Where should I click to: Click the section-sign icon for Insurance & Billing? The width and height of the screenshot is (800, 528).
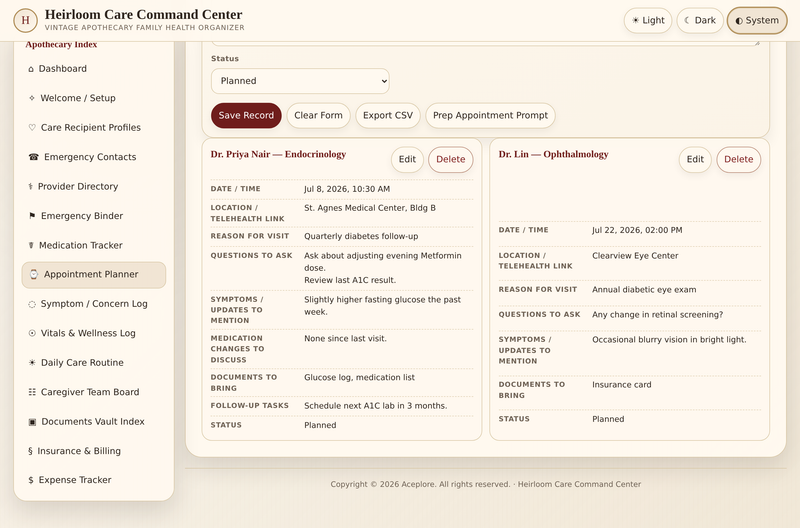31,451
